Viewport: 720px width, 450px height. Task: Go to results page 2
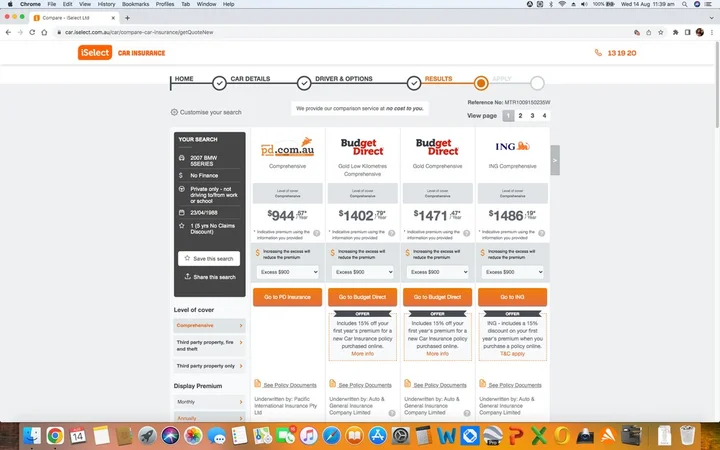pyautogui.click(x=520, y=116)
